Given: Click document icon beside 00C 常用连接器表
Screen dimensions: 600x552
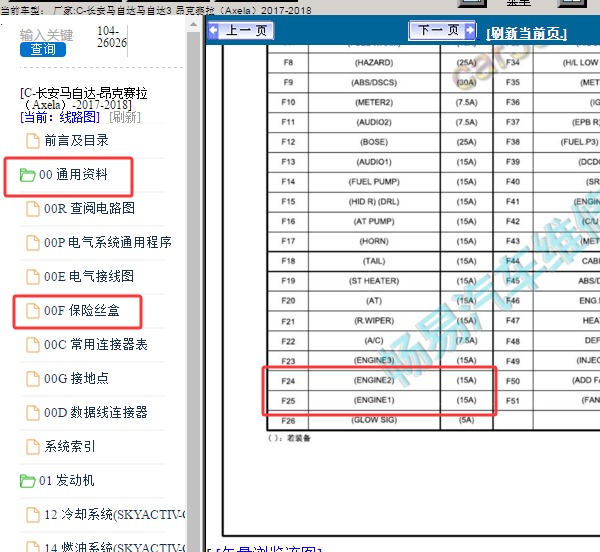Looking at the screenshot, I should point(33,345).
